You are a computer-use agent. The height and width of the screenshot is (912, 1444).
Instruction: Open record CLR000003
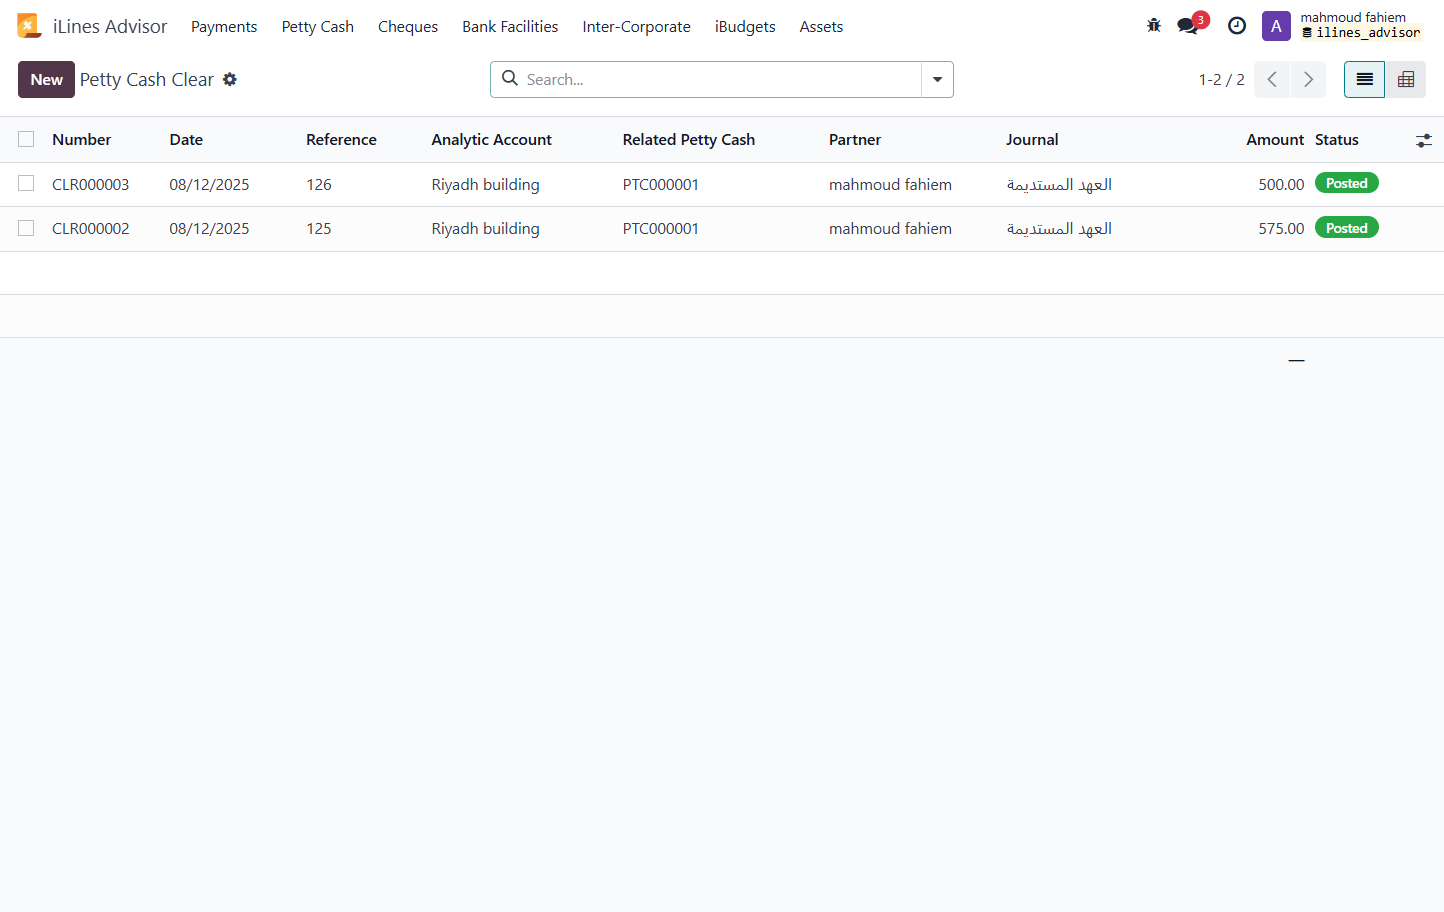click(x=91, y=184)
